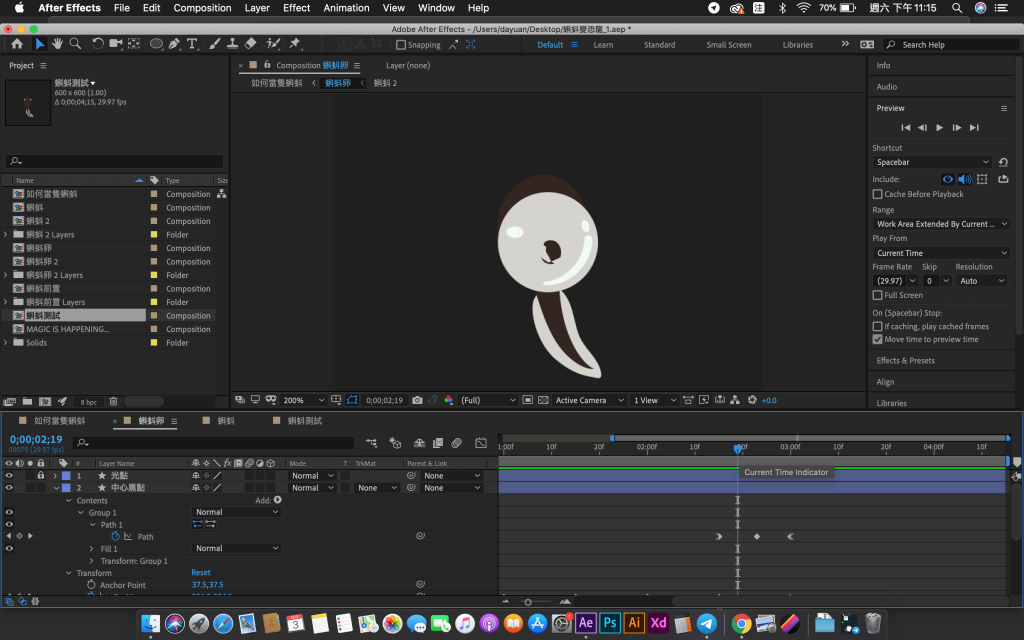Click Reset next to Transform

(x=200, y=573)
